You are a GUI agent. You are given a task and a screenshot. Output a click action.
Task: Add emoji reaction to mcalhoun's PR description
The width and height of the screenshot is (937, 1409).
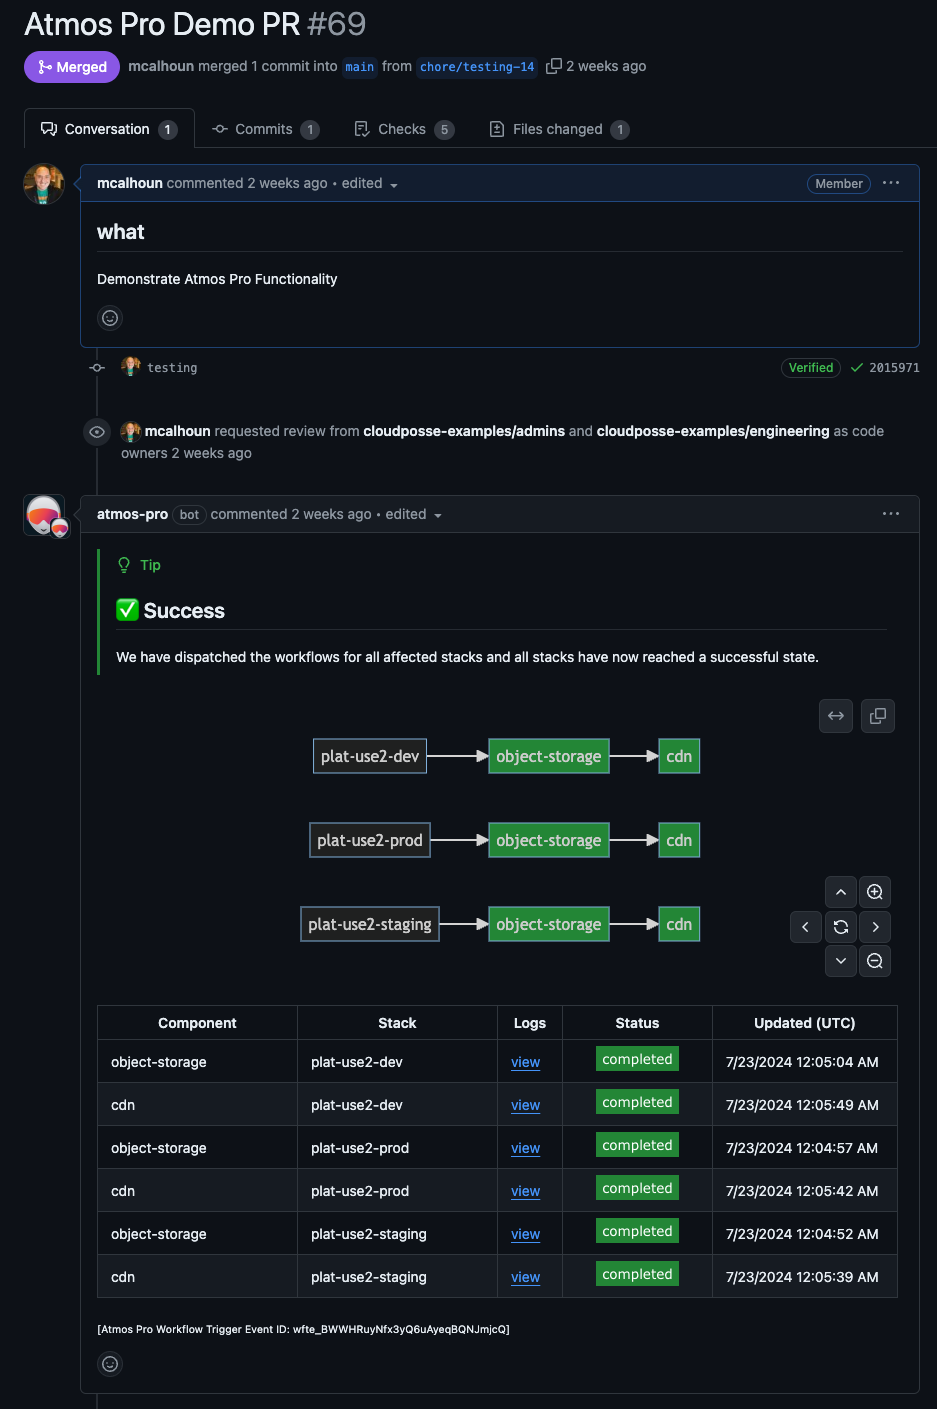[x=110, y=318]
